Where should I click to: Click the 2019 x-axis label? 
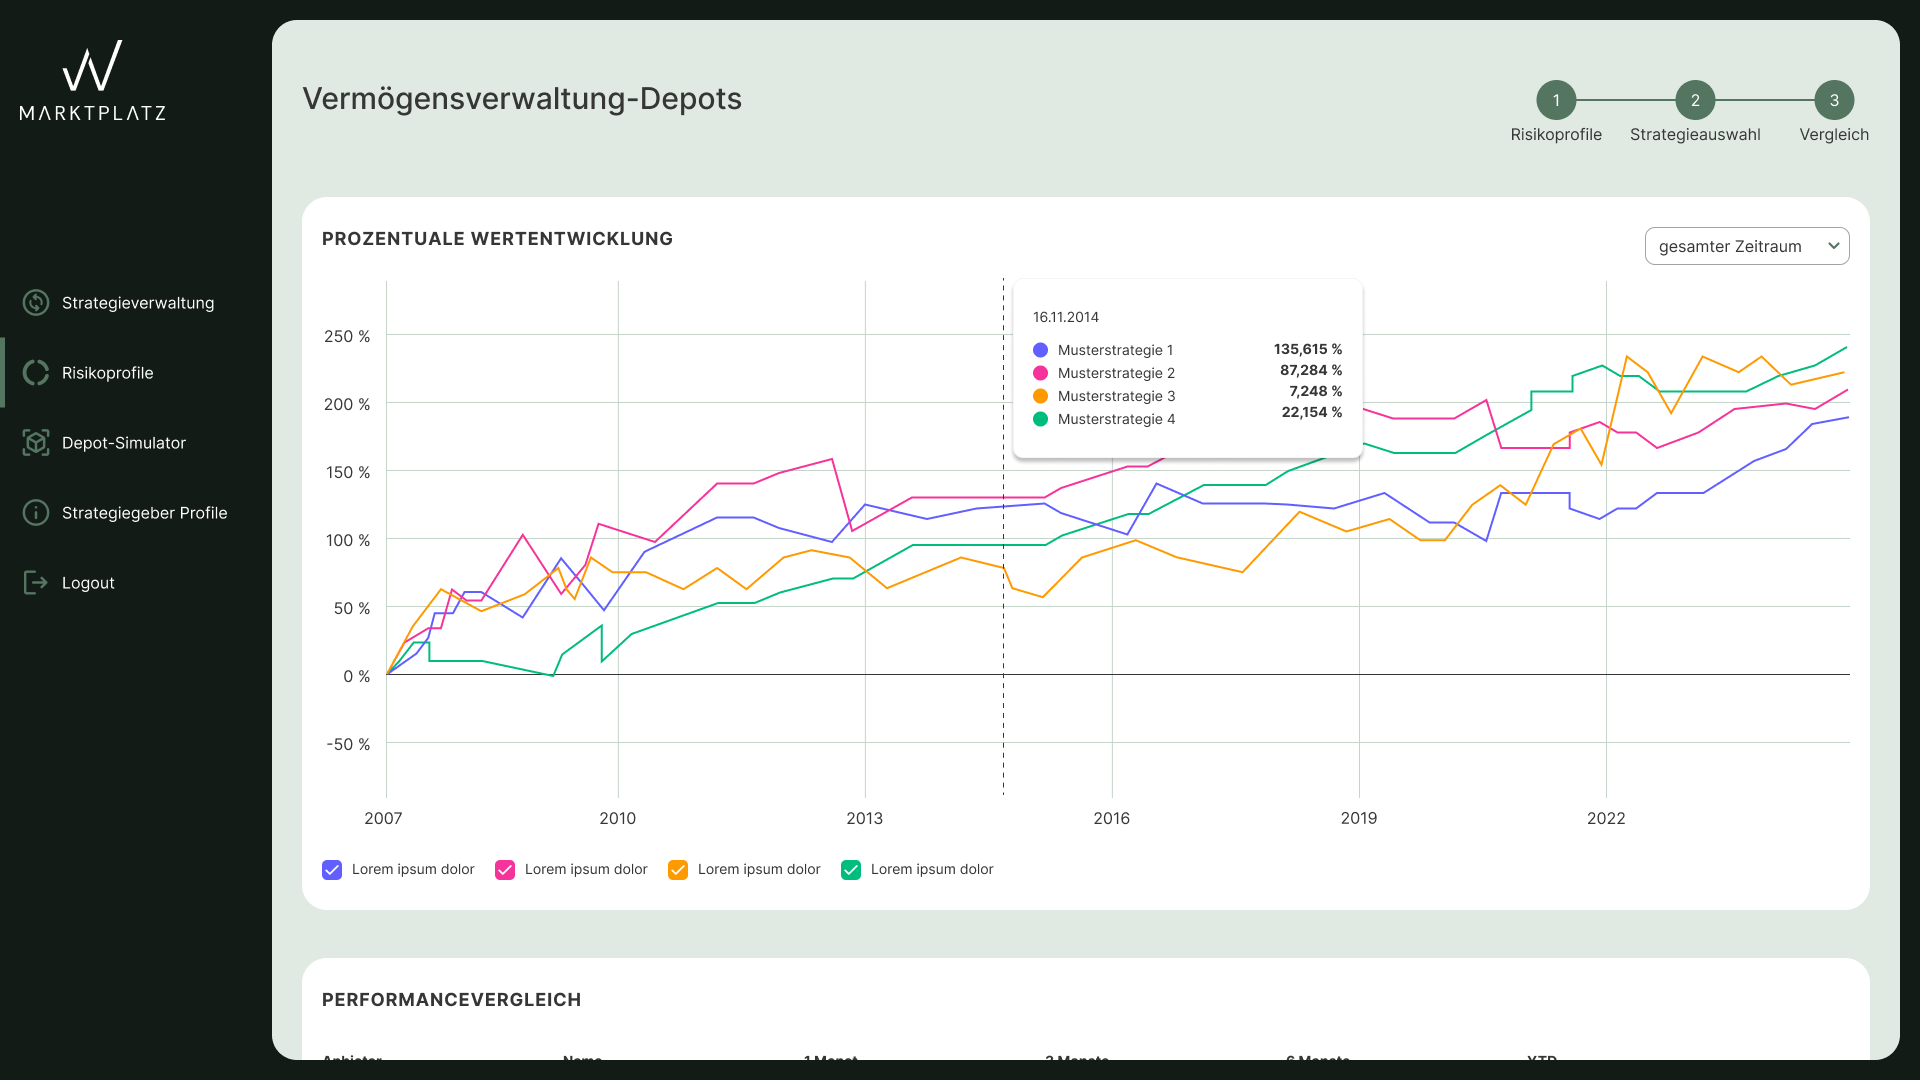coord(1359,818)
